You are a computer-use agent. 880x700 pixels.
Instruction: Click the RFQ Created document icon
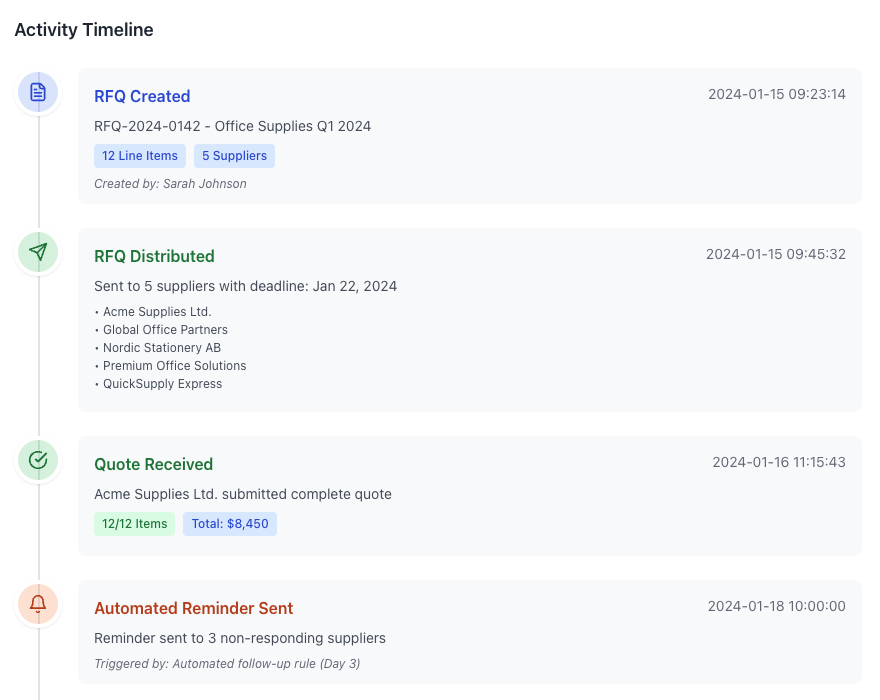click(38, 92)
